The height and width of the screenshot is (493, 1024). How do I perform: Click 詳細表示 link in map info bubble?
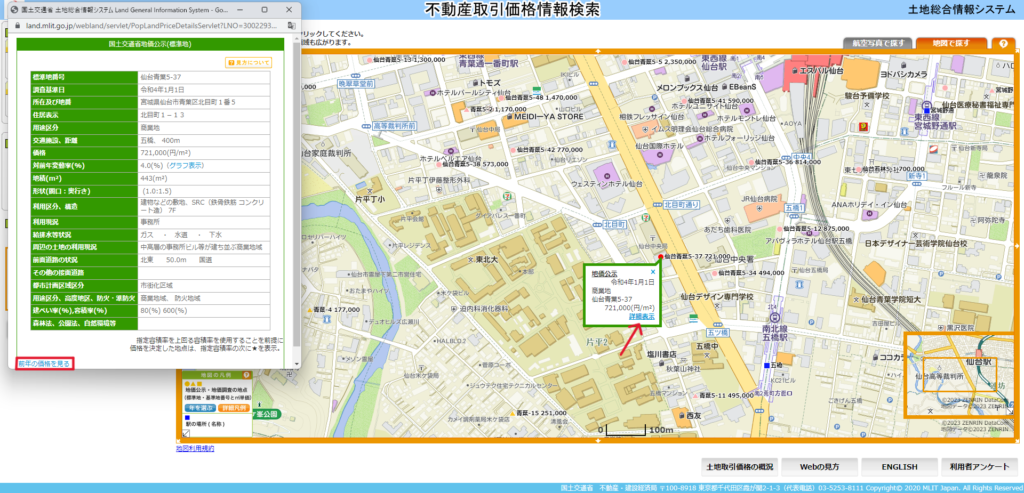641,316
